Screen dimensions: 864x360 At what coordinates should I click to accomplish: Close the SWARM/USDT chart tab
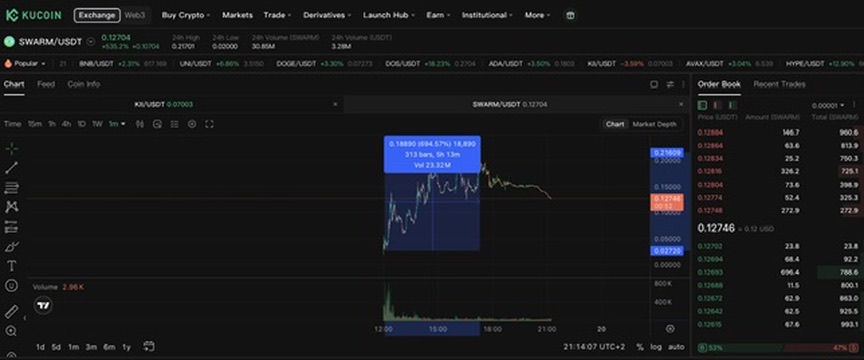pos(681,104)
